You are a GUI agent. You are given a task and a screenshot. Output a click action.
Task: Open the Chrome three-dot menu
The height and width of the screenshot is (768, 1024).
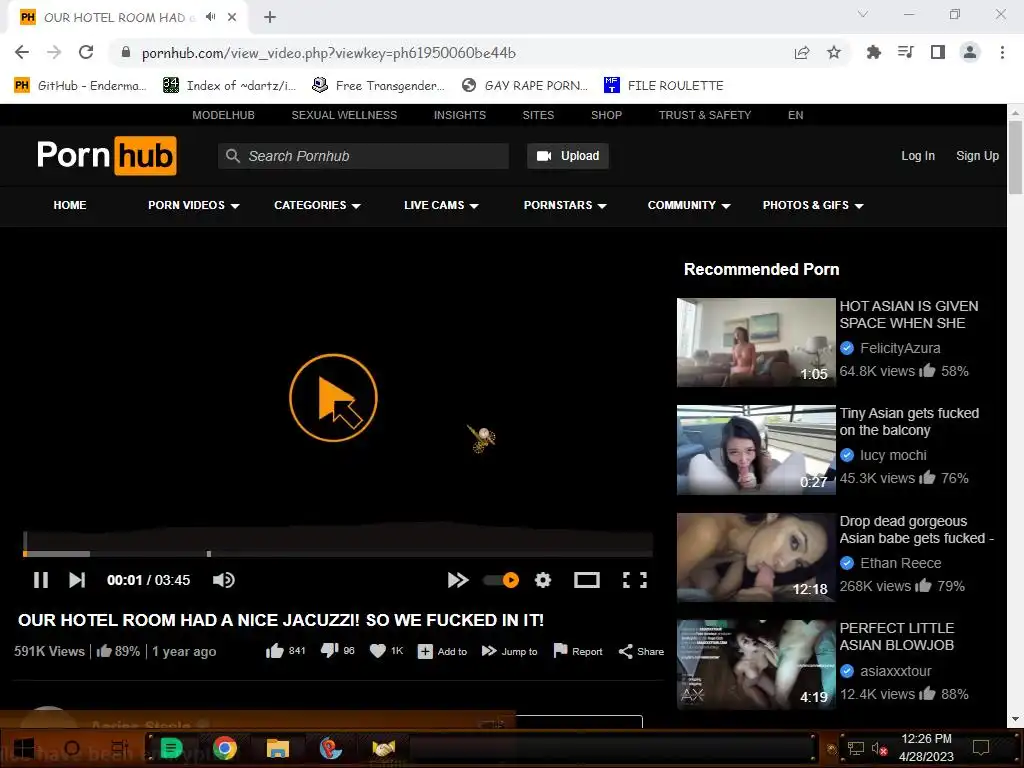pyautogui.click(x=1002, y=52)
